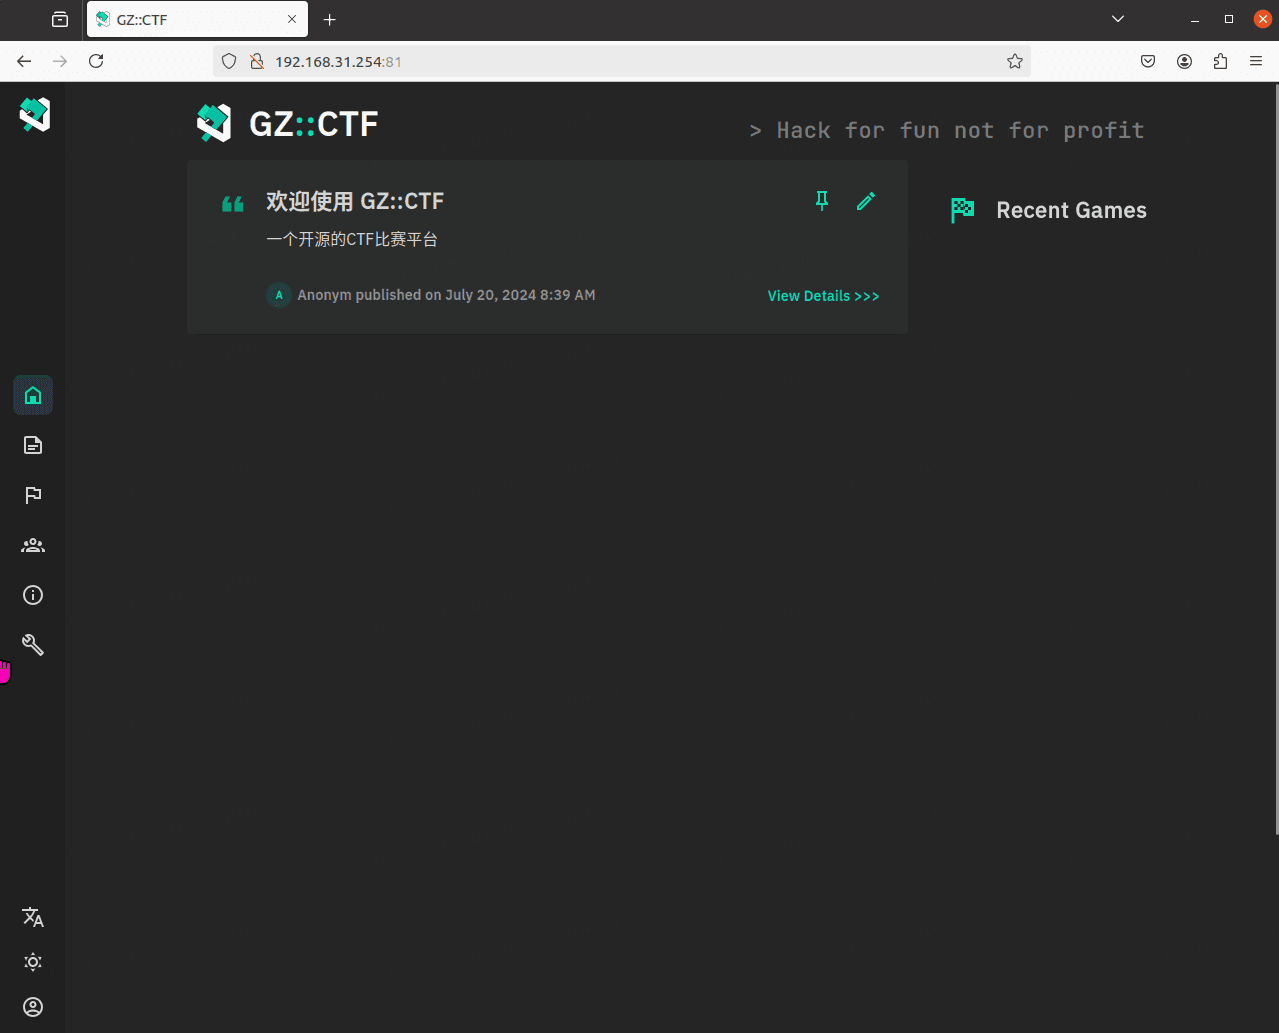The width and height of the screenshot is (1279, 1033).
Task: Toggle pin on the welcome post
Action: coord(822,201)
